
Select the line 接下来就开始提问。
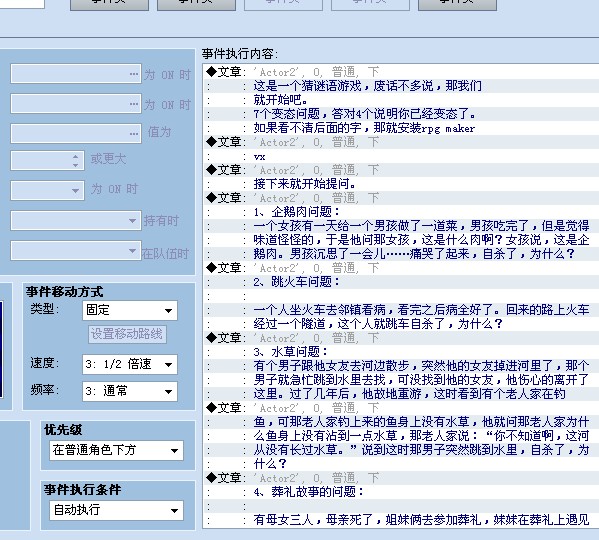coord(401,184)
